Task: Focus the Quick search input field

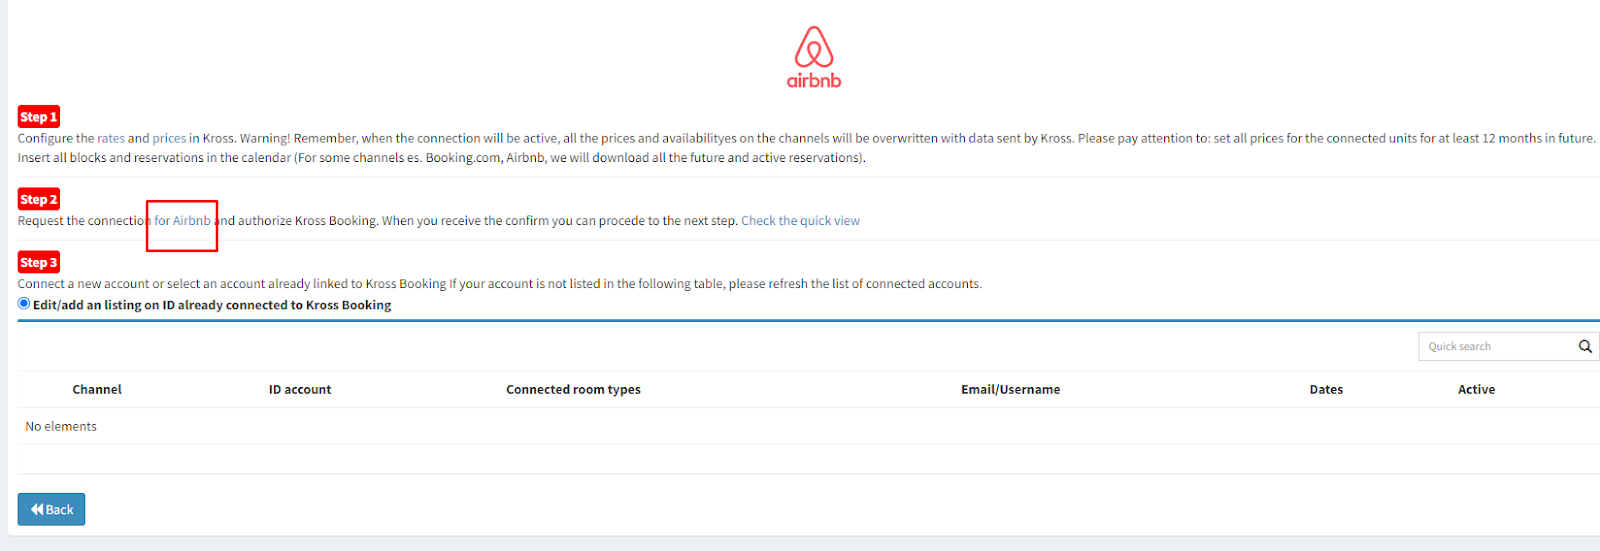Action: (x=1495, y=346)
